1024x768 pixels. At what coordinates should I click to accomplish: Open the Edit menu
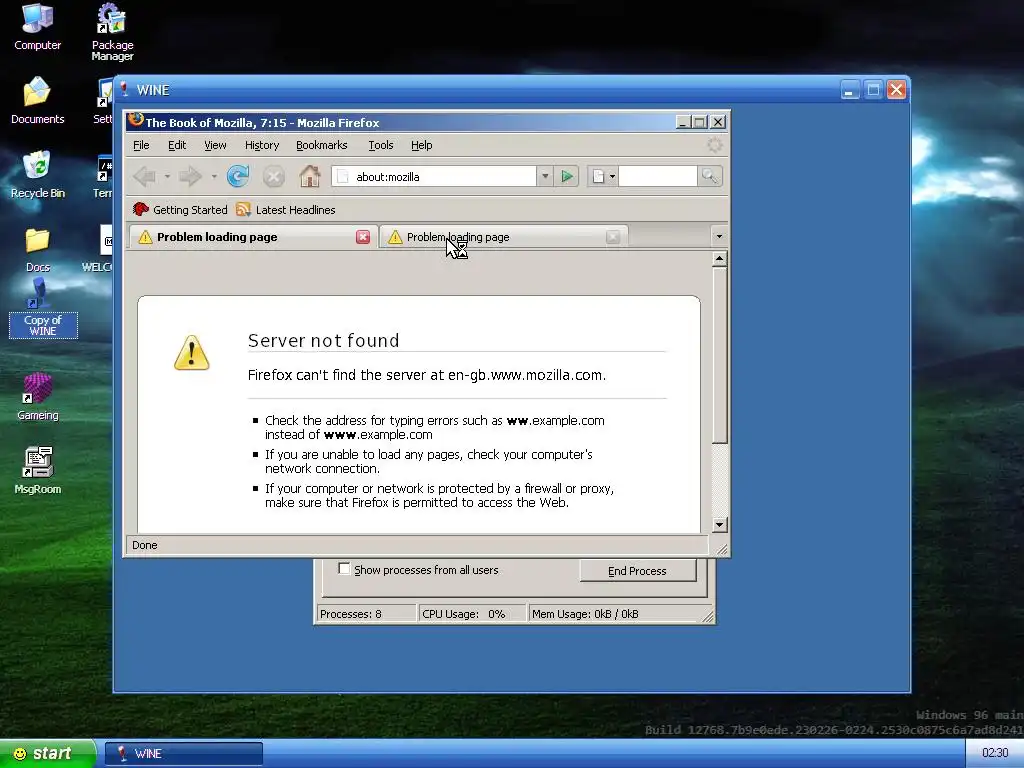click(x=177, y=145)
